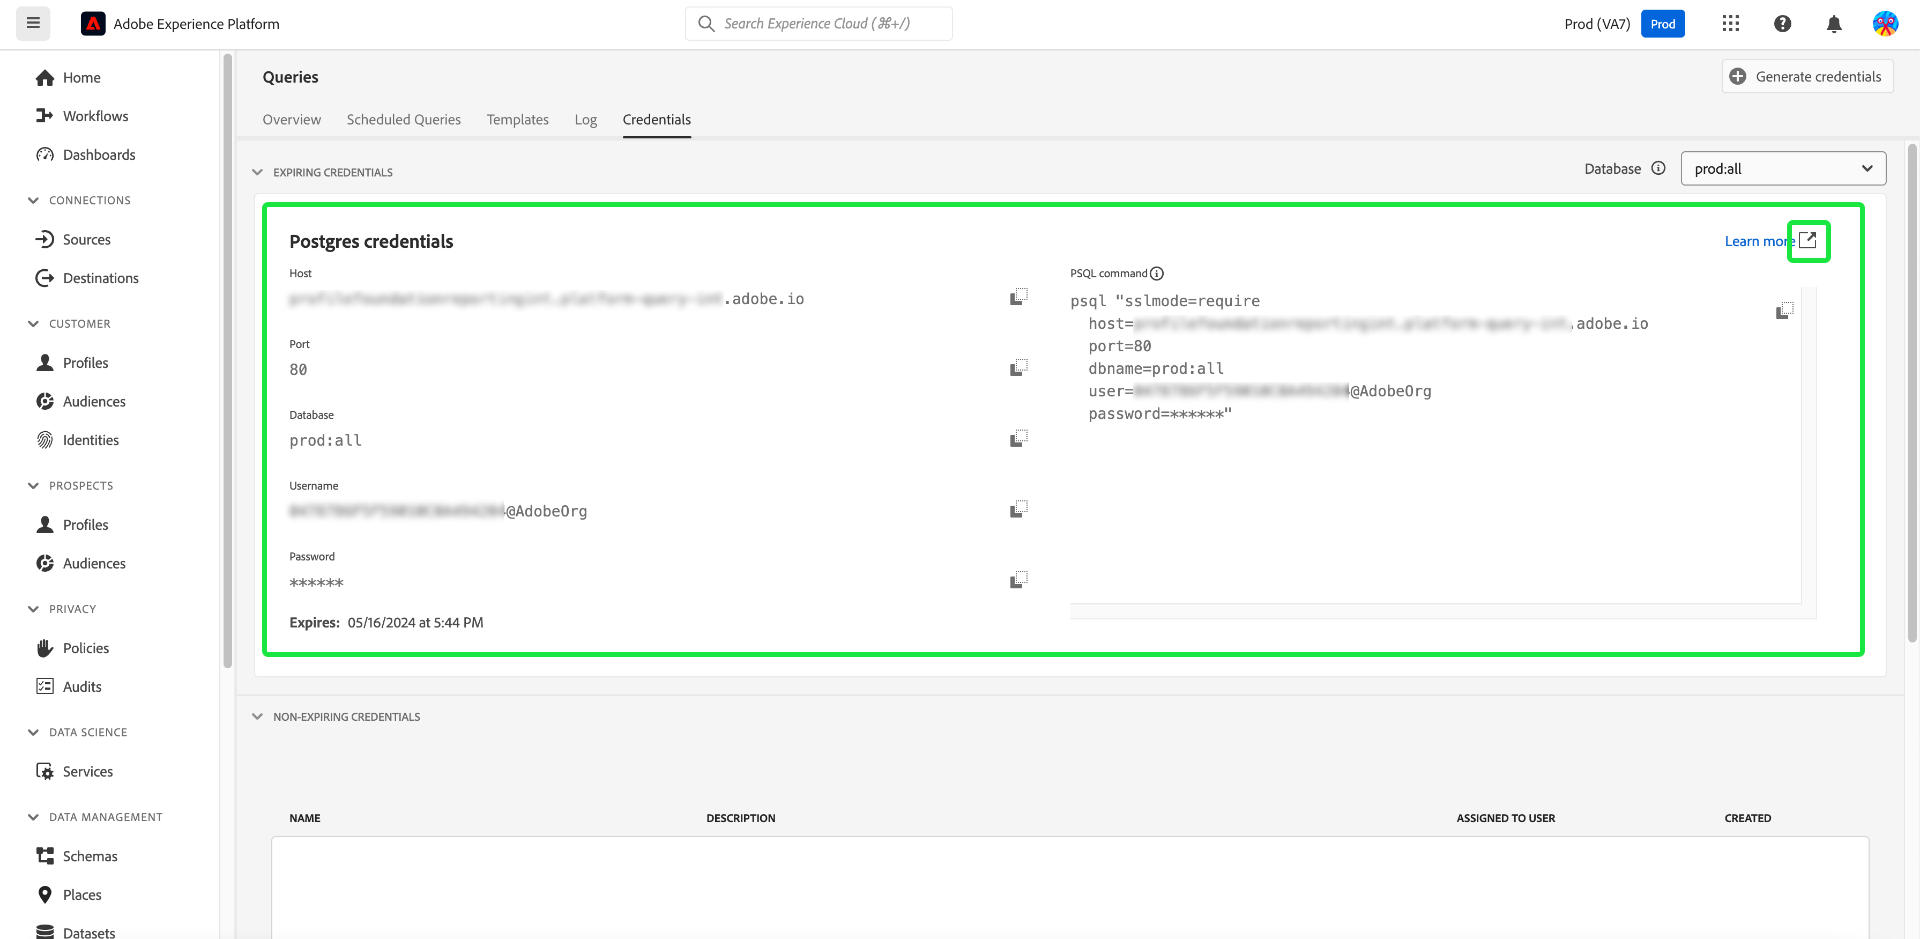Copy the PSQL command
The width and height of the screenshot is (1920, 939).
click(x=1785, y=310)
